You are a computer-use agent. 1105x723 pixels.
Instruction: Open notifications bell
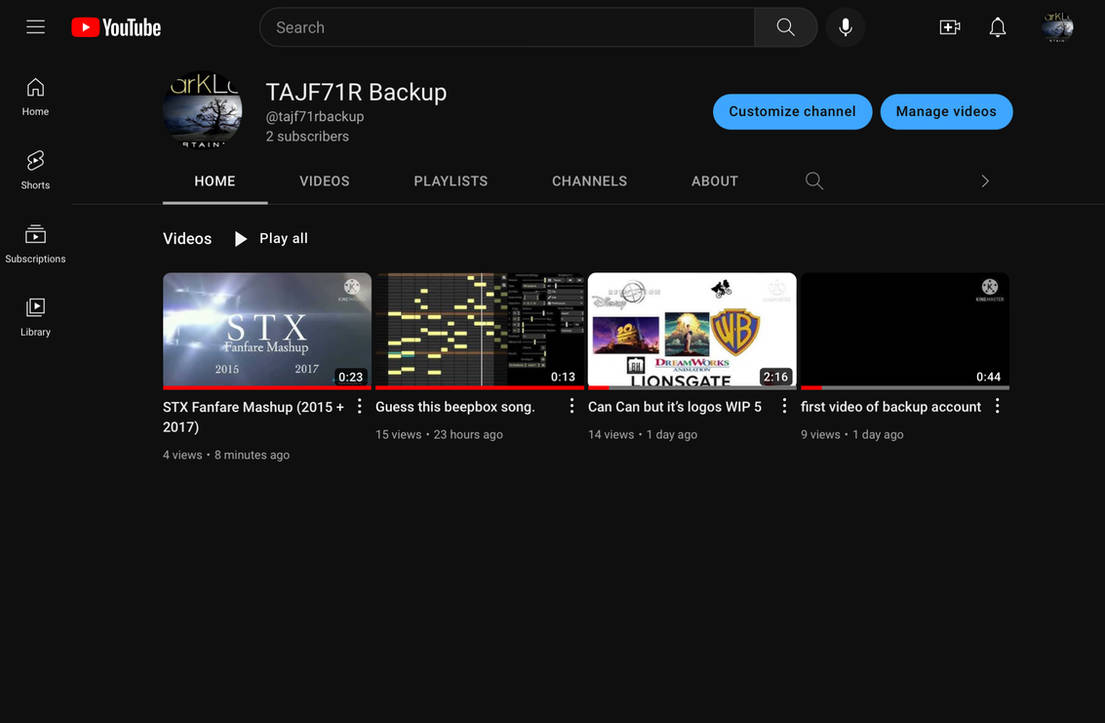997,27
